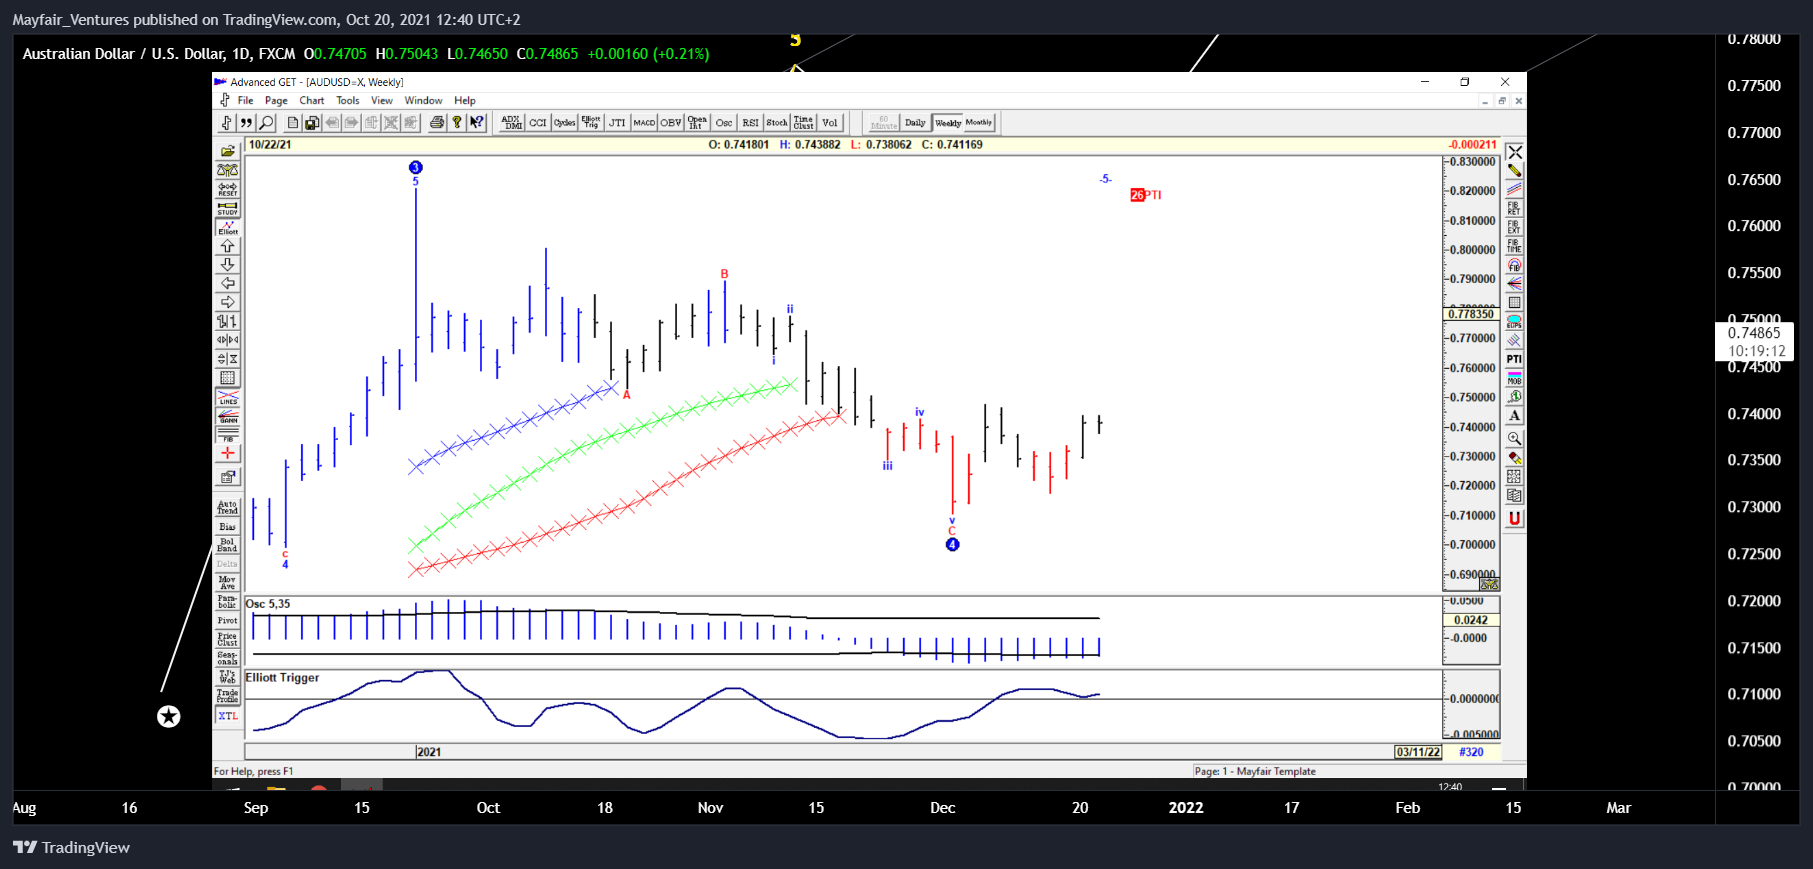
Task: Click the Bol Band button
Action: pyautogui.click(x=228, y=545)
